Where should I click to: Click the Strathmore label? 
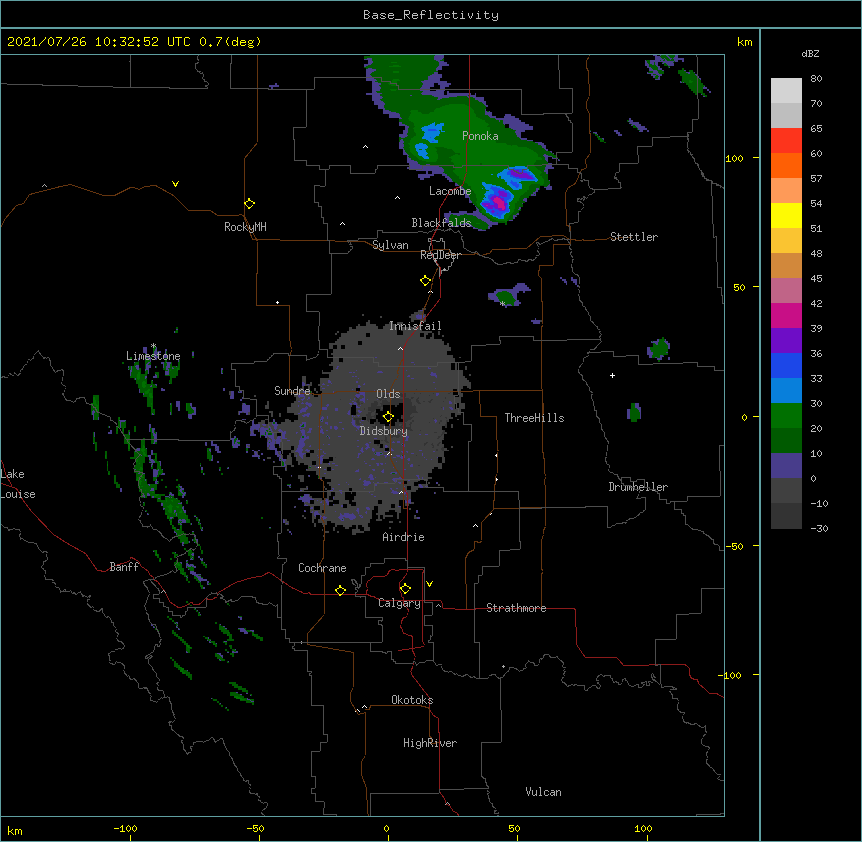pos(516,608)
